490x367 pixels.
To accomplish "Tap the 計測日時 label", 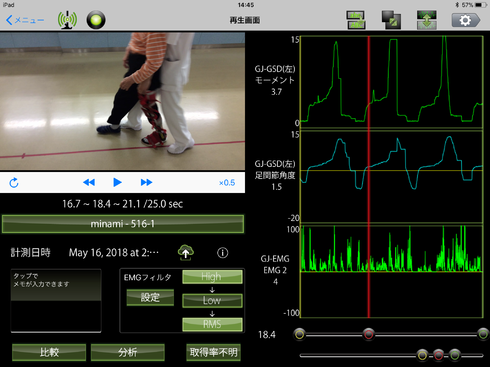I will (x=31, y=253).
